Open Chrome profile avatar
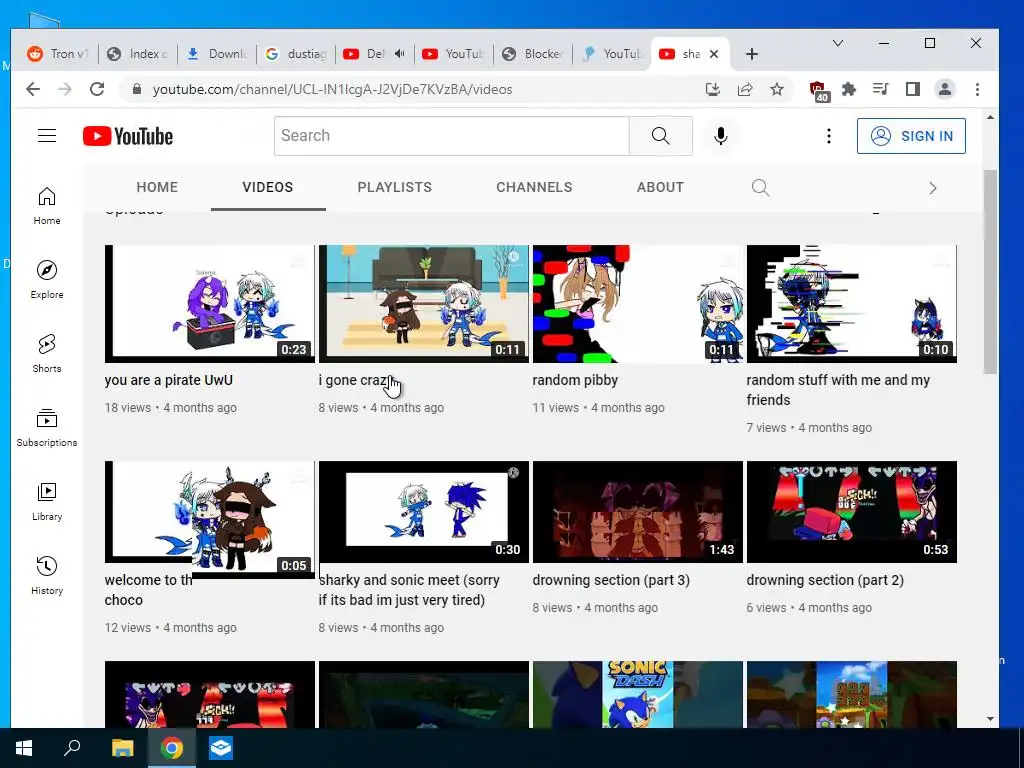1024x768 pixels. [944, 89]
